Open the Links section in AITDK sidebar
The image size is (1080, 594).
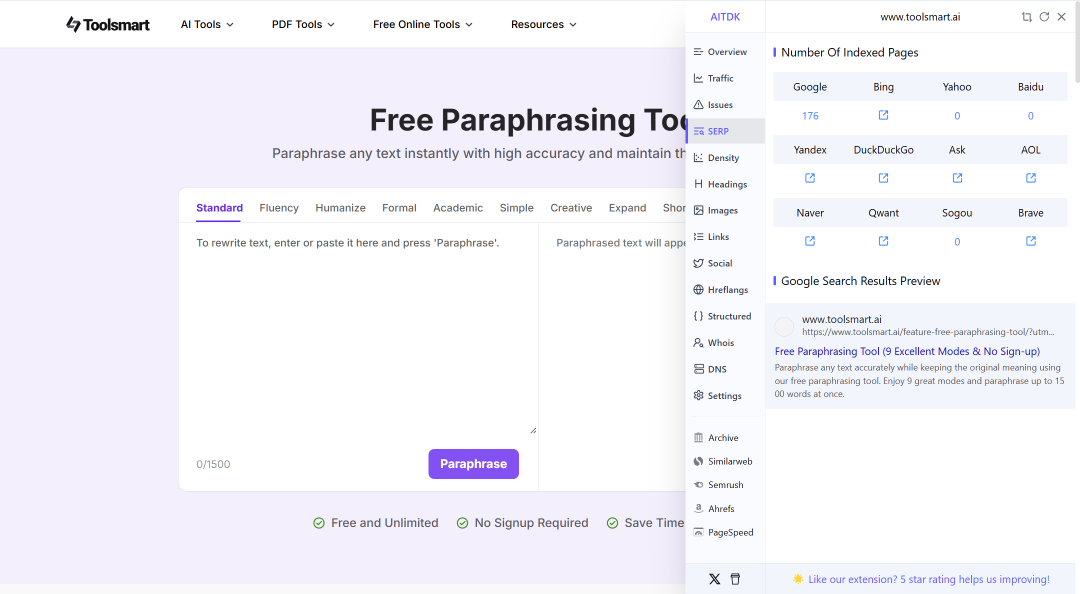click(725, 237)
